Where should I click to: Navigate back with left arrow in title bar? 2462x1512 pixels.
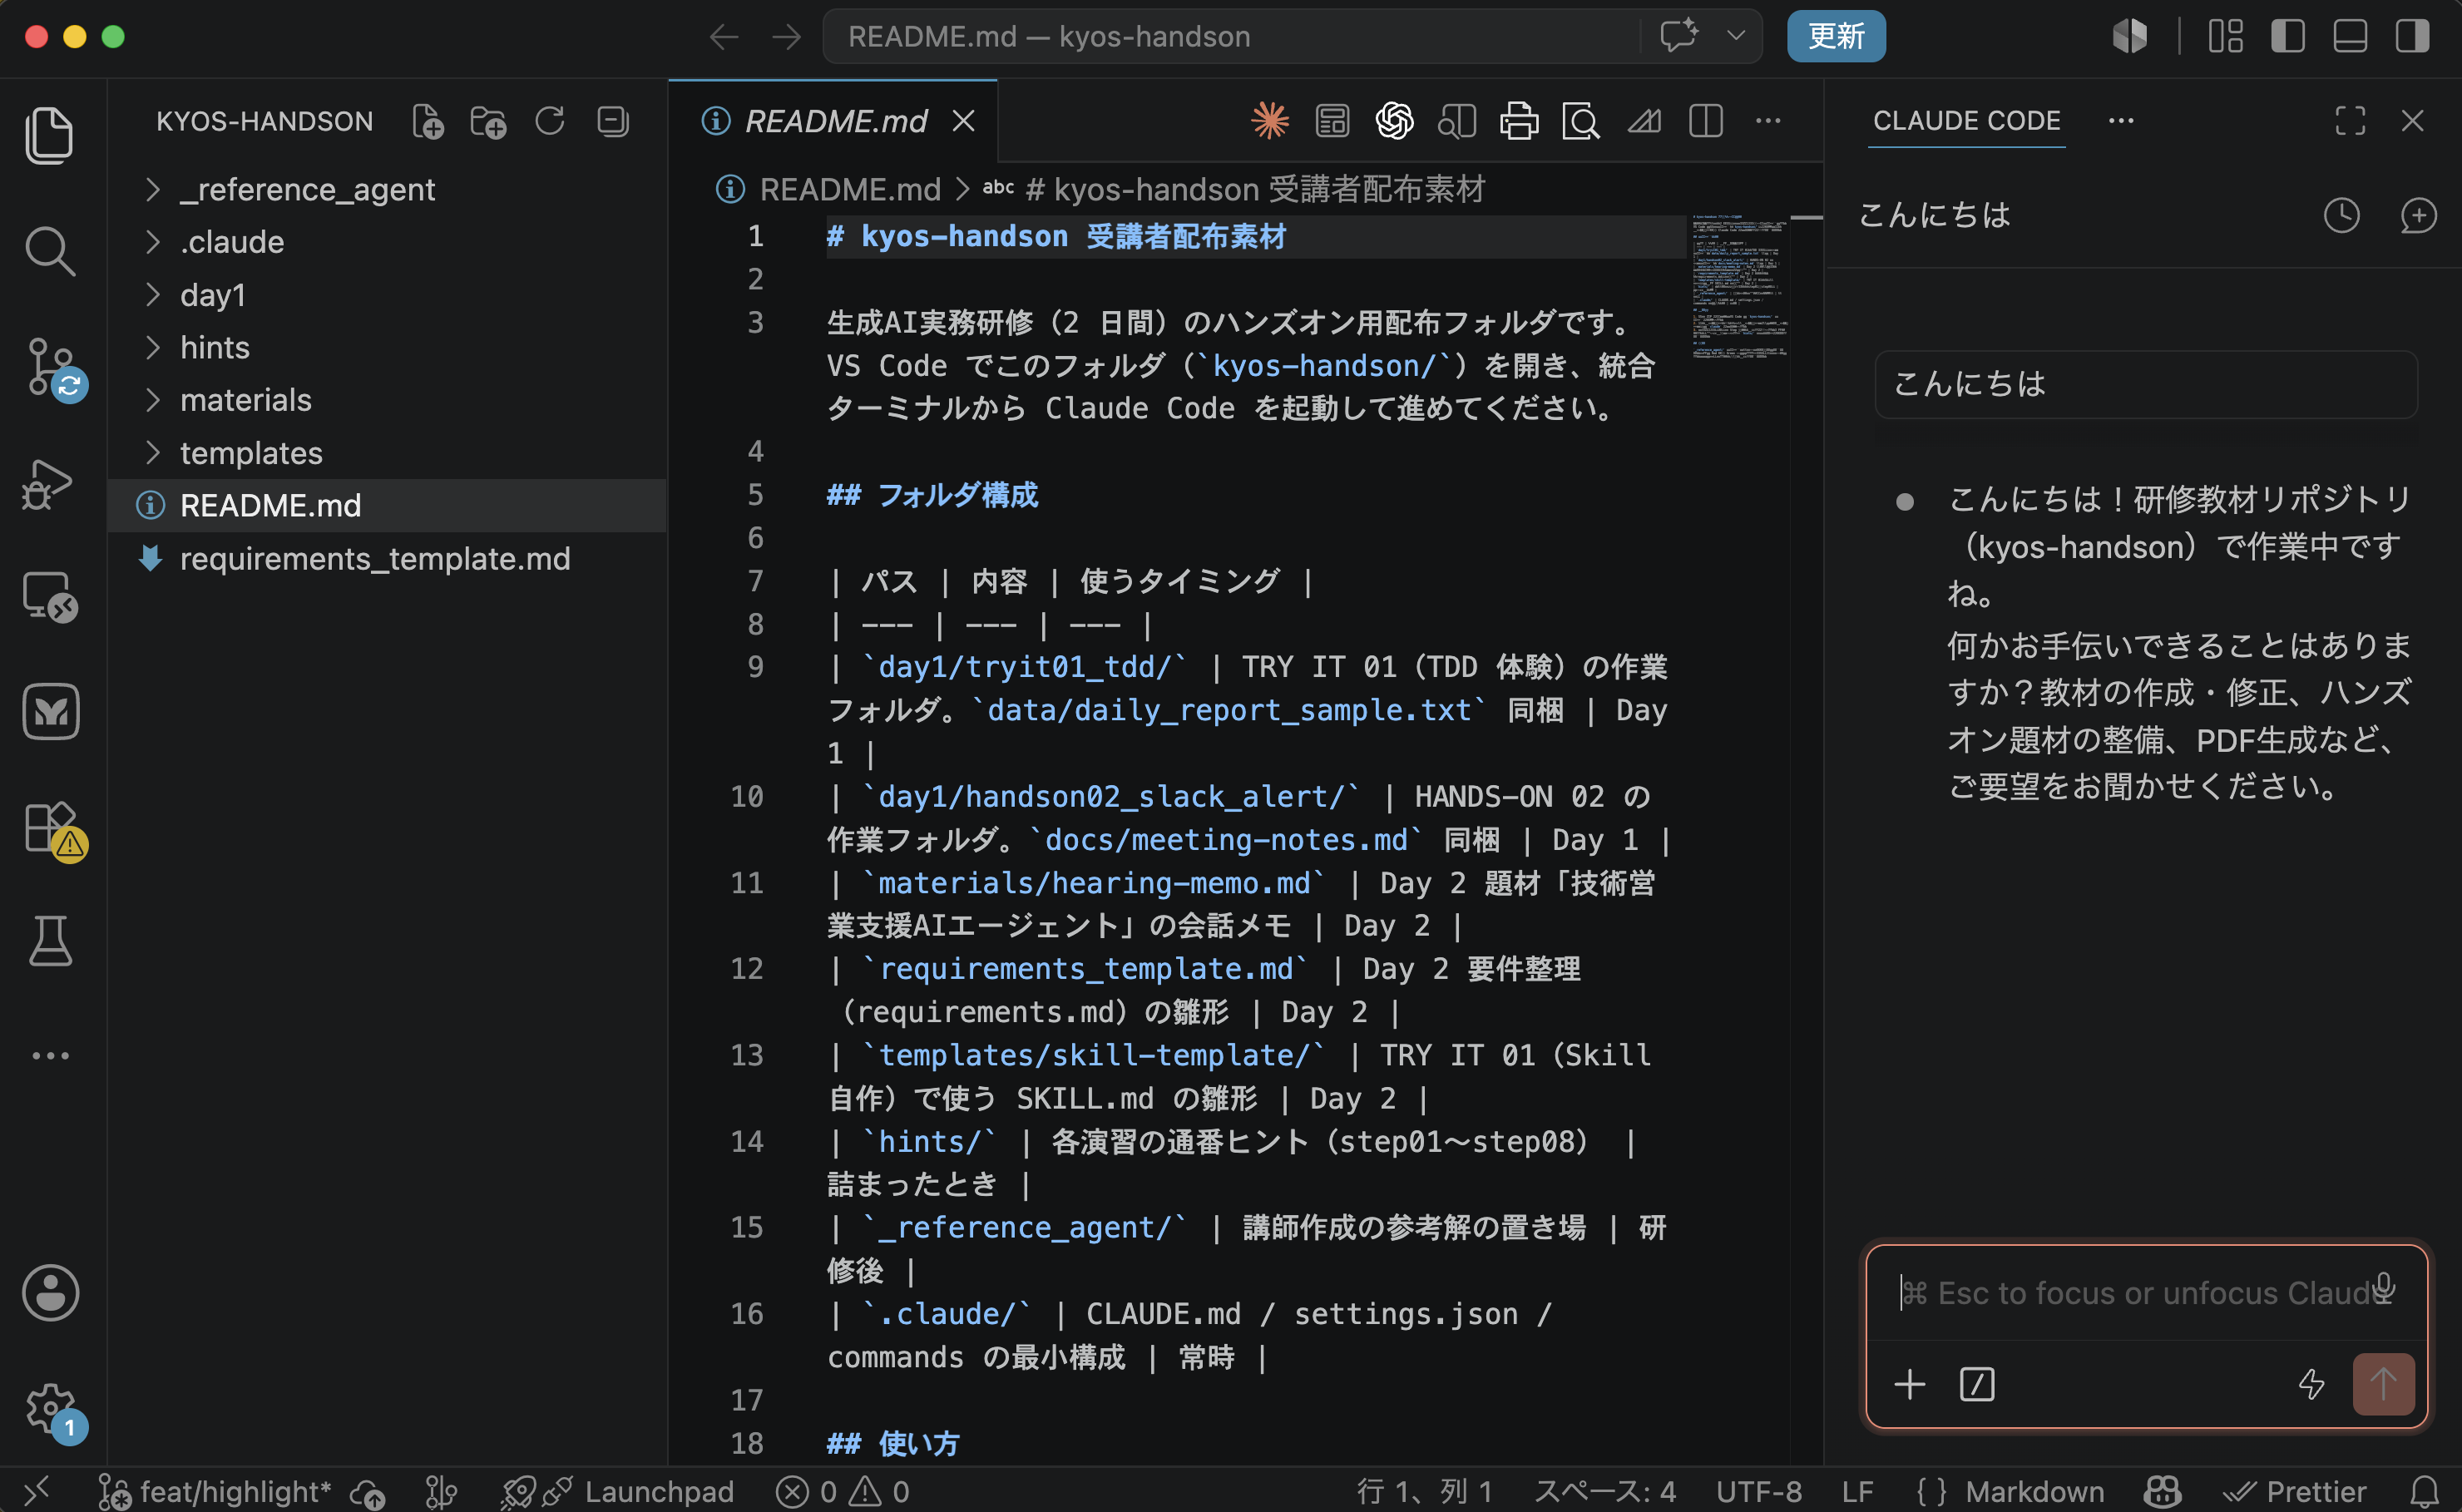723,36
